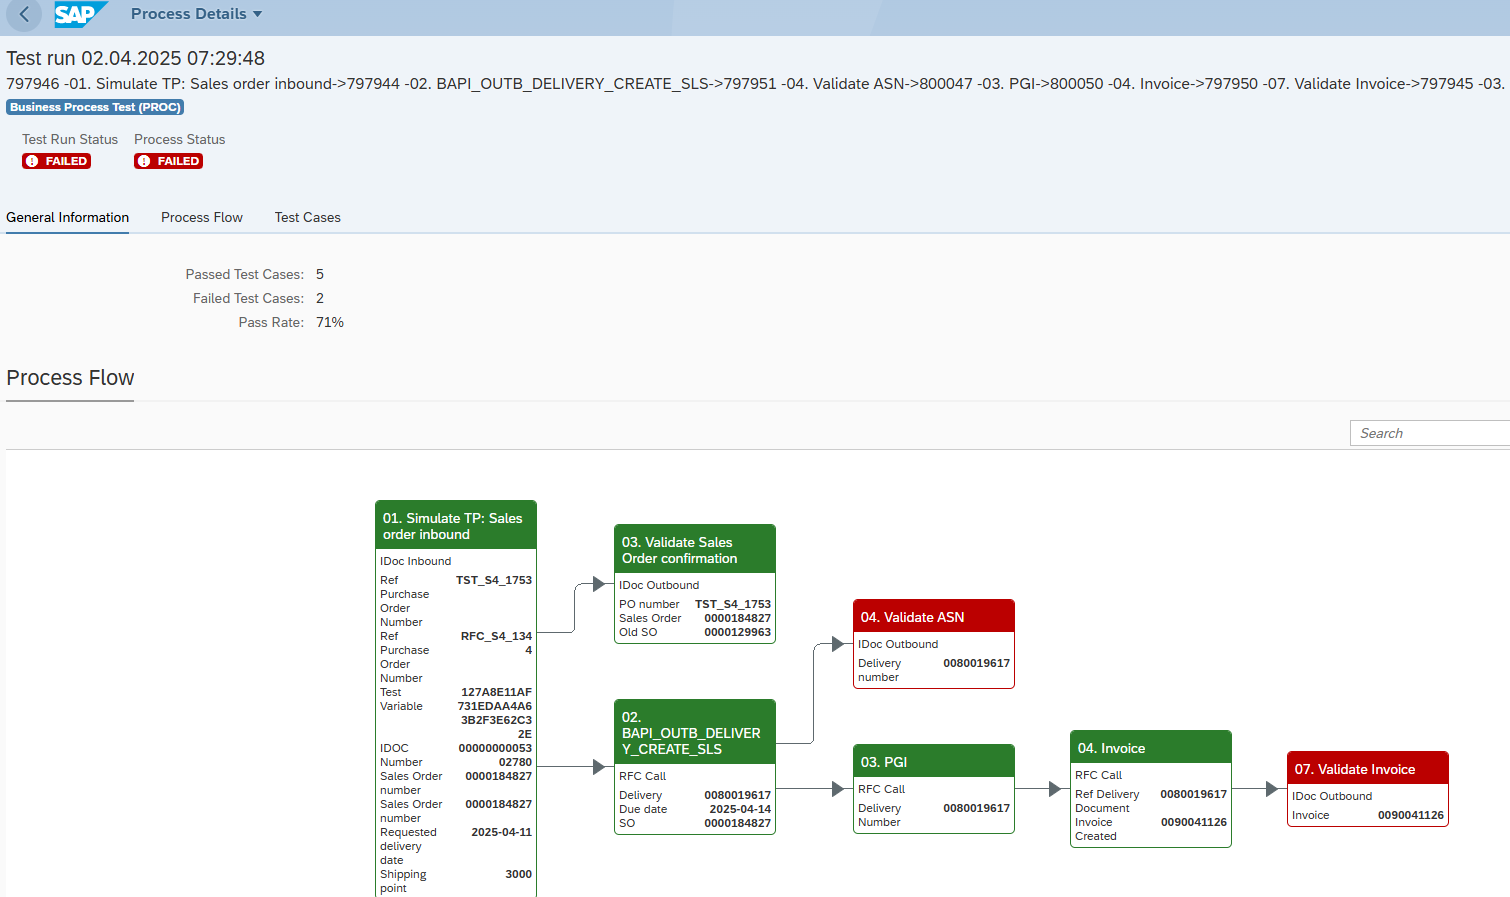Select the 01. Simulate TP node header
Screen dimensions: 1510x897
click(x=455, y=526)
